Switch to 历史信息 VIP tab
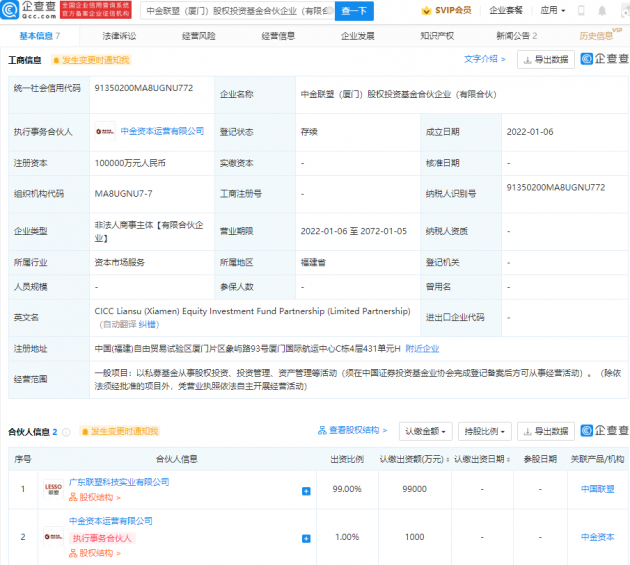The image size is (630, 565). point(600,35)
